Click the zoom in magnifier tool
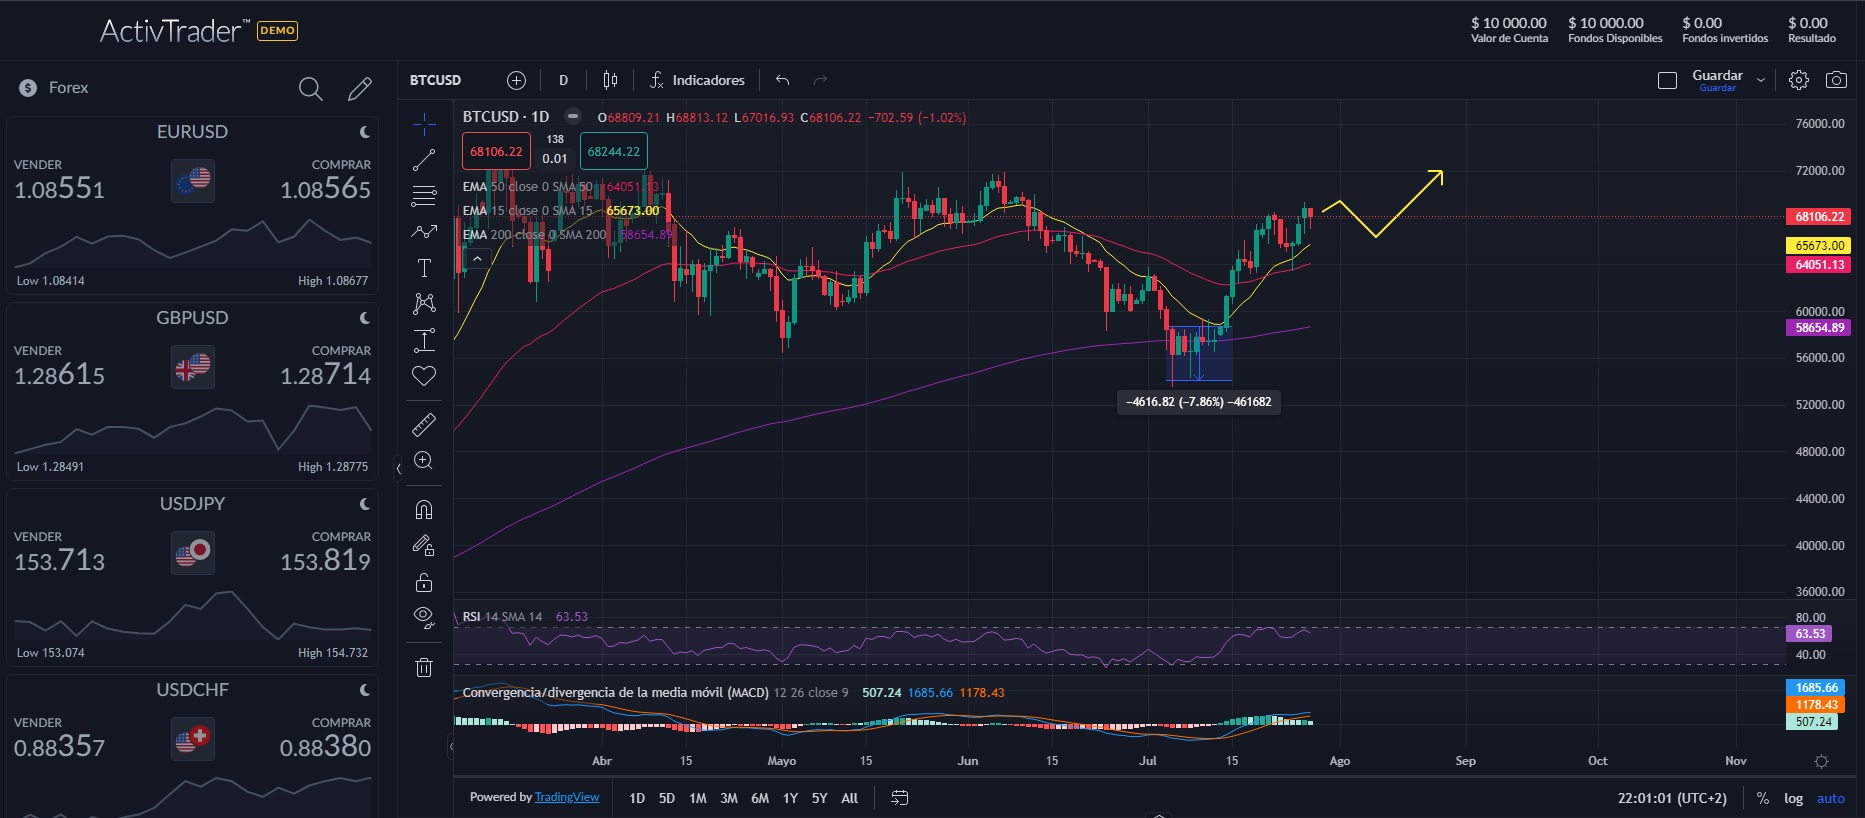1865x818 pixels. coord(424,461)
